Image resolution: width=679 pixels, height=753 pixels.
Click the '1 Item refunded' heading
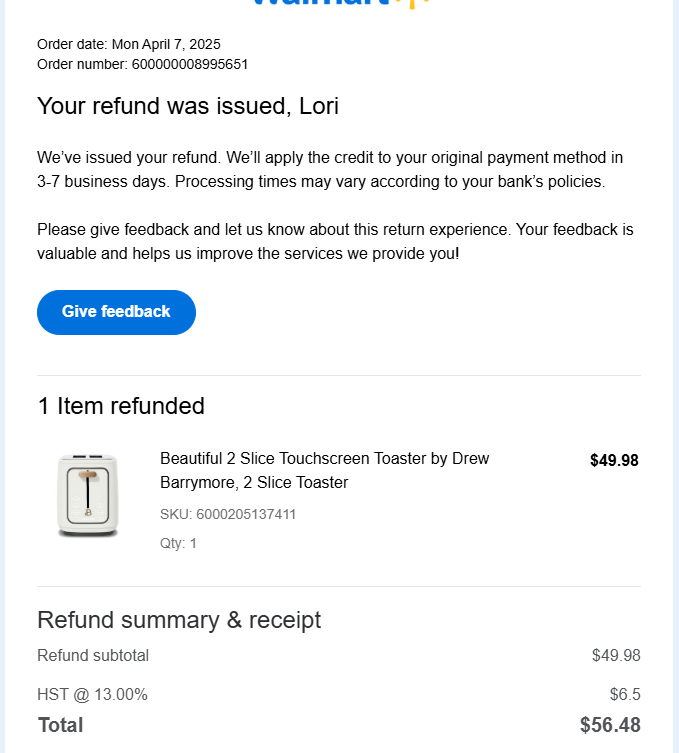tap(121, 405)
